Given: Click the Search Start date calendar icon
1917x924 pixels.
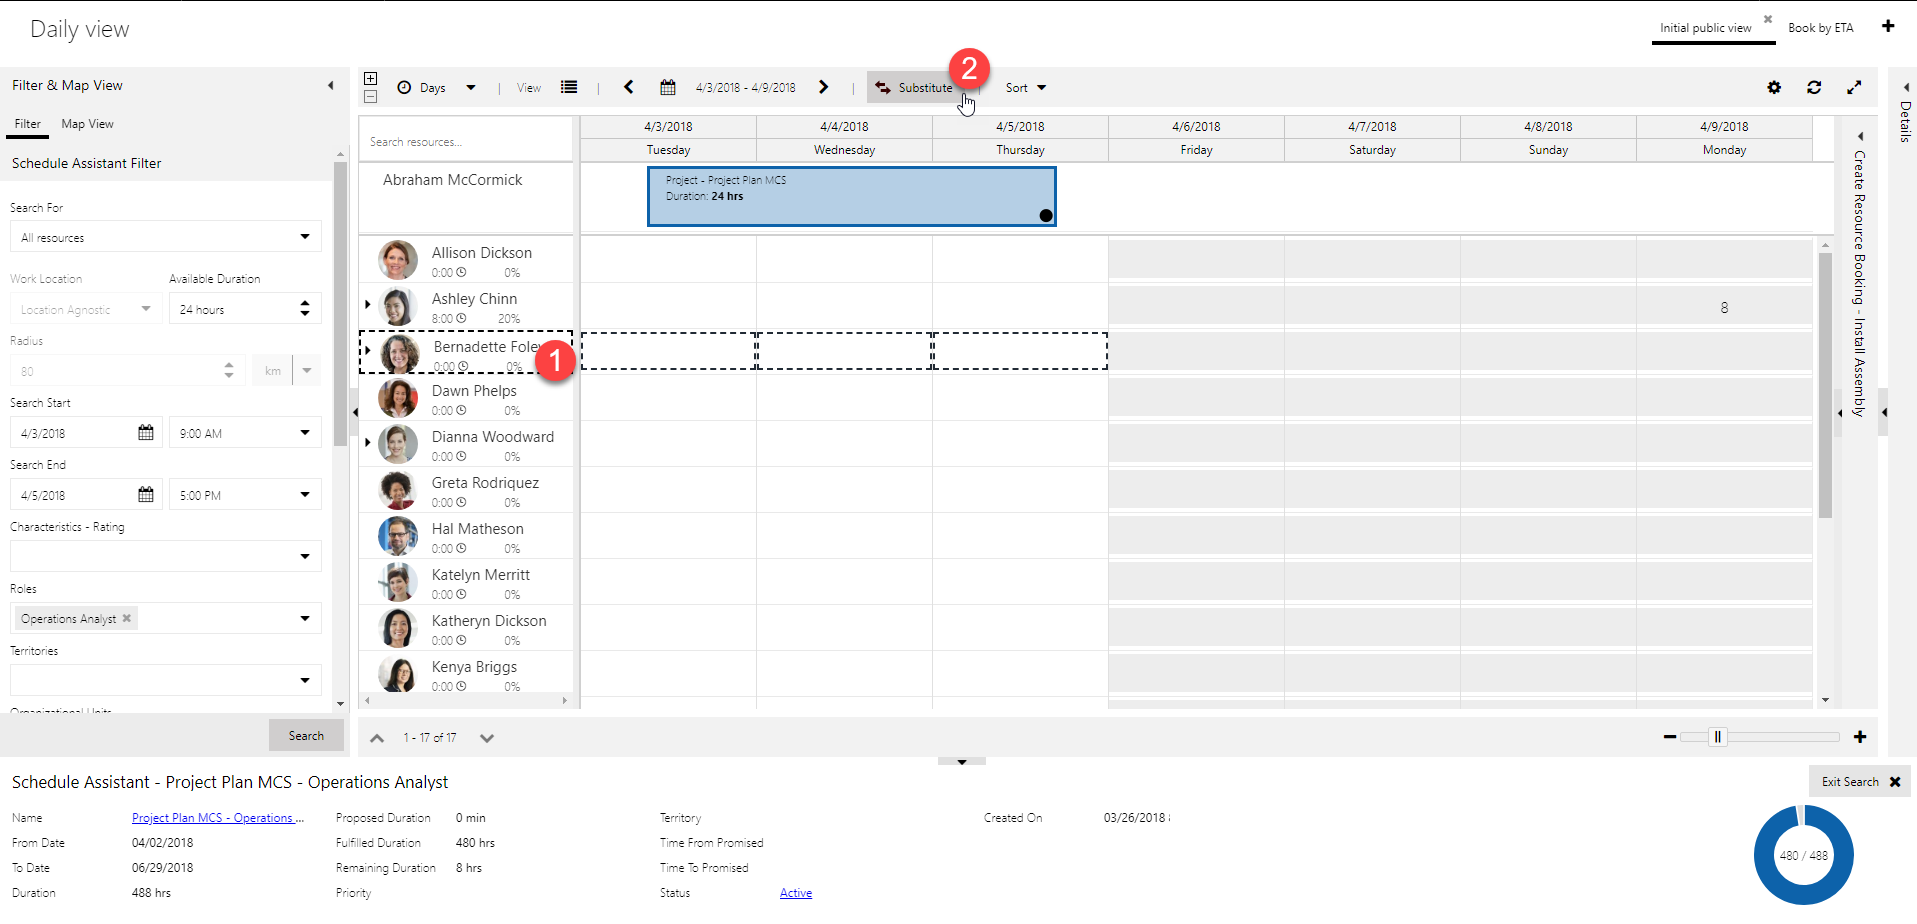Looking at the screenshot, I should (145, 432).
